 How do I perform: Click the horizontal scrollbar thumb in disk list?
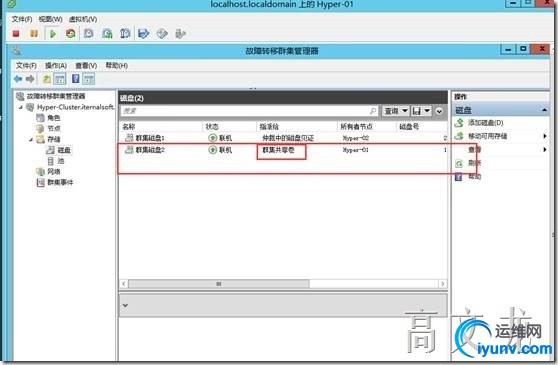(219, 284)
